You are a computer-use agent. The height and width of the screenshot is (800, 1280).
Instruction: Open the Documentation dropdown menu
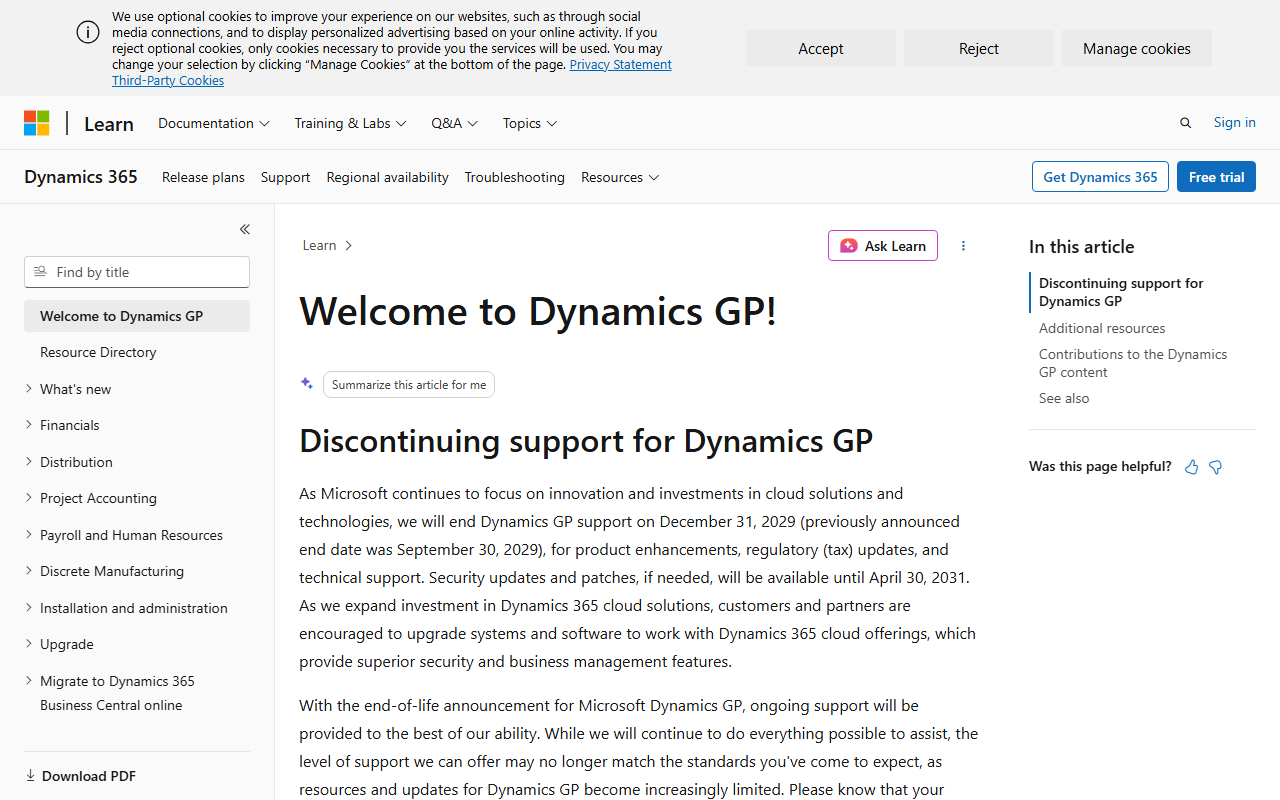pyautogui.click(x=214, y=123)
